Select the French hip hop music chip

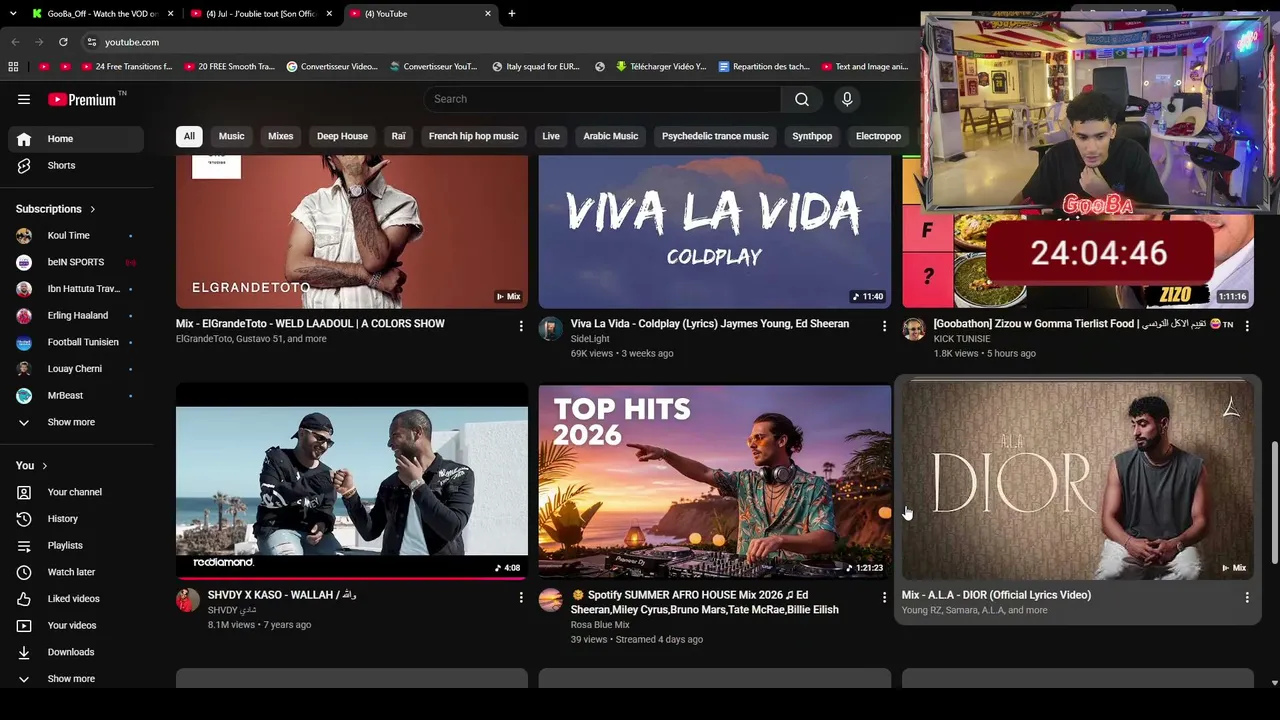(474, 136)
